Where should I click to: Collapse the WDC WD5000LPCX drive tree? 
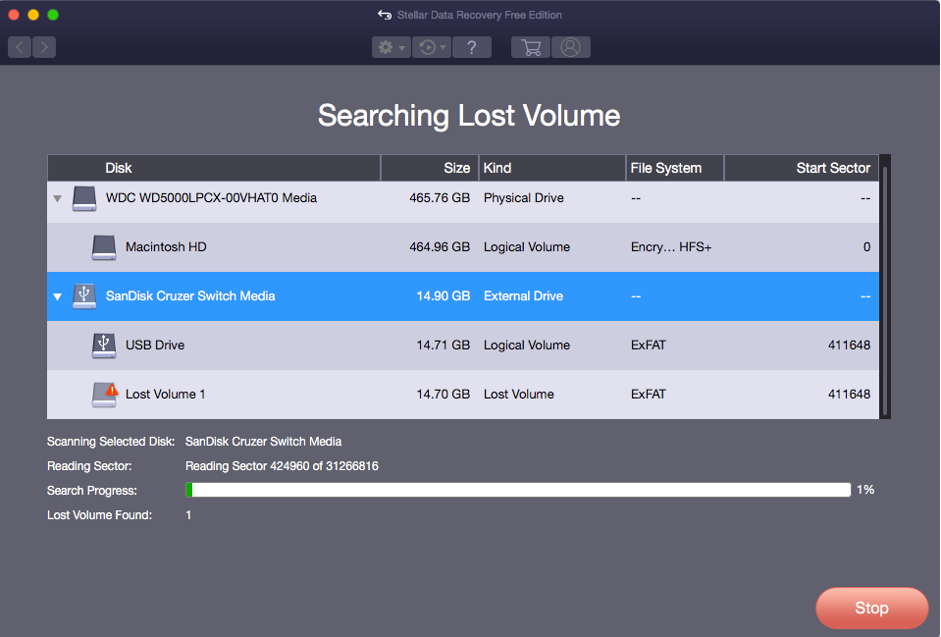[x=58, y=198]
